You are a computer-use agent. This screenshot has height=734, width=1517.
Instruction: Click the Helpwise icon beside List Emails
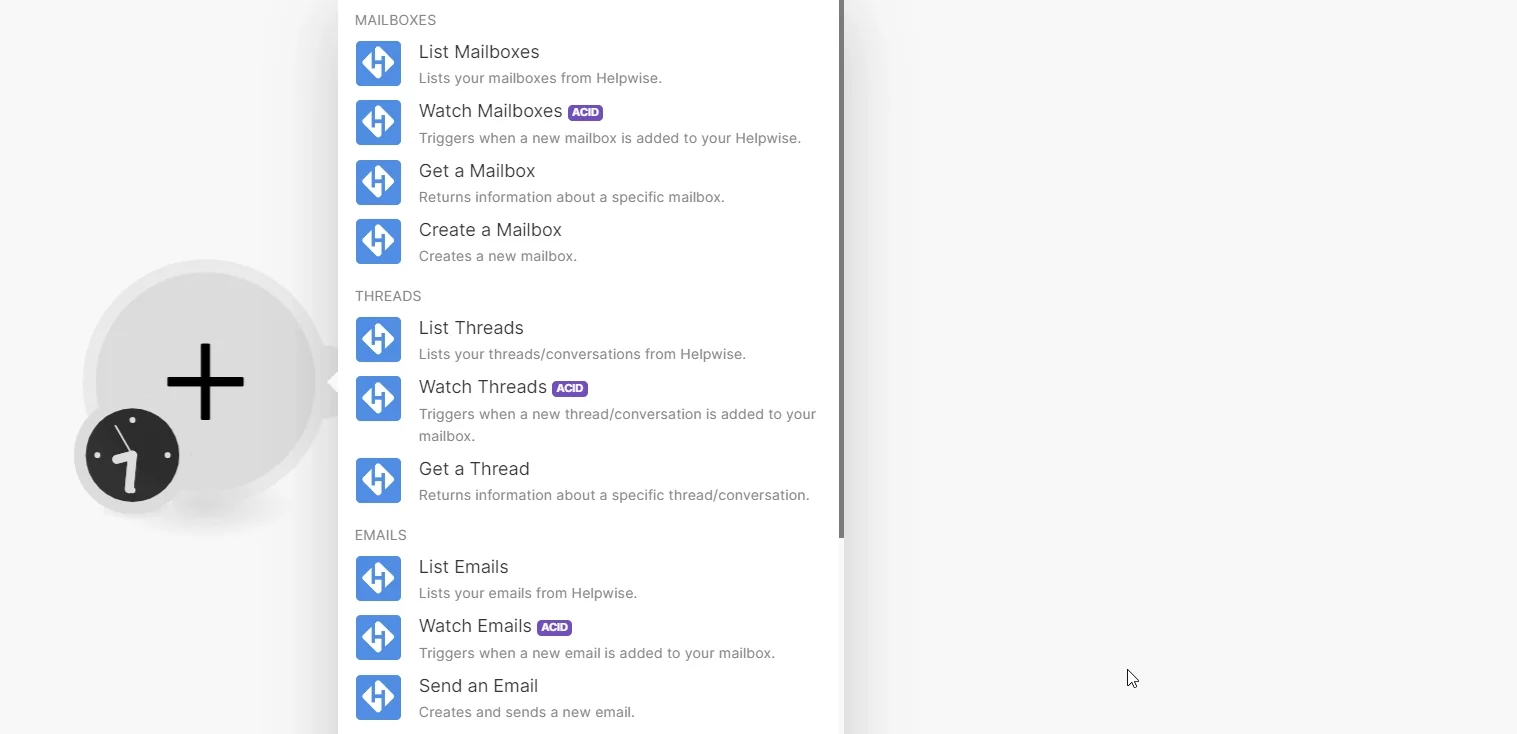(x=378, y=579)
